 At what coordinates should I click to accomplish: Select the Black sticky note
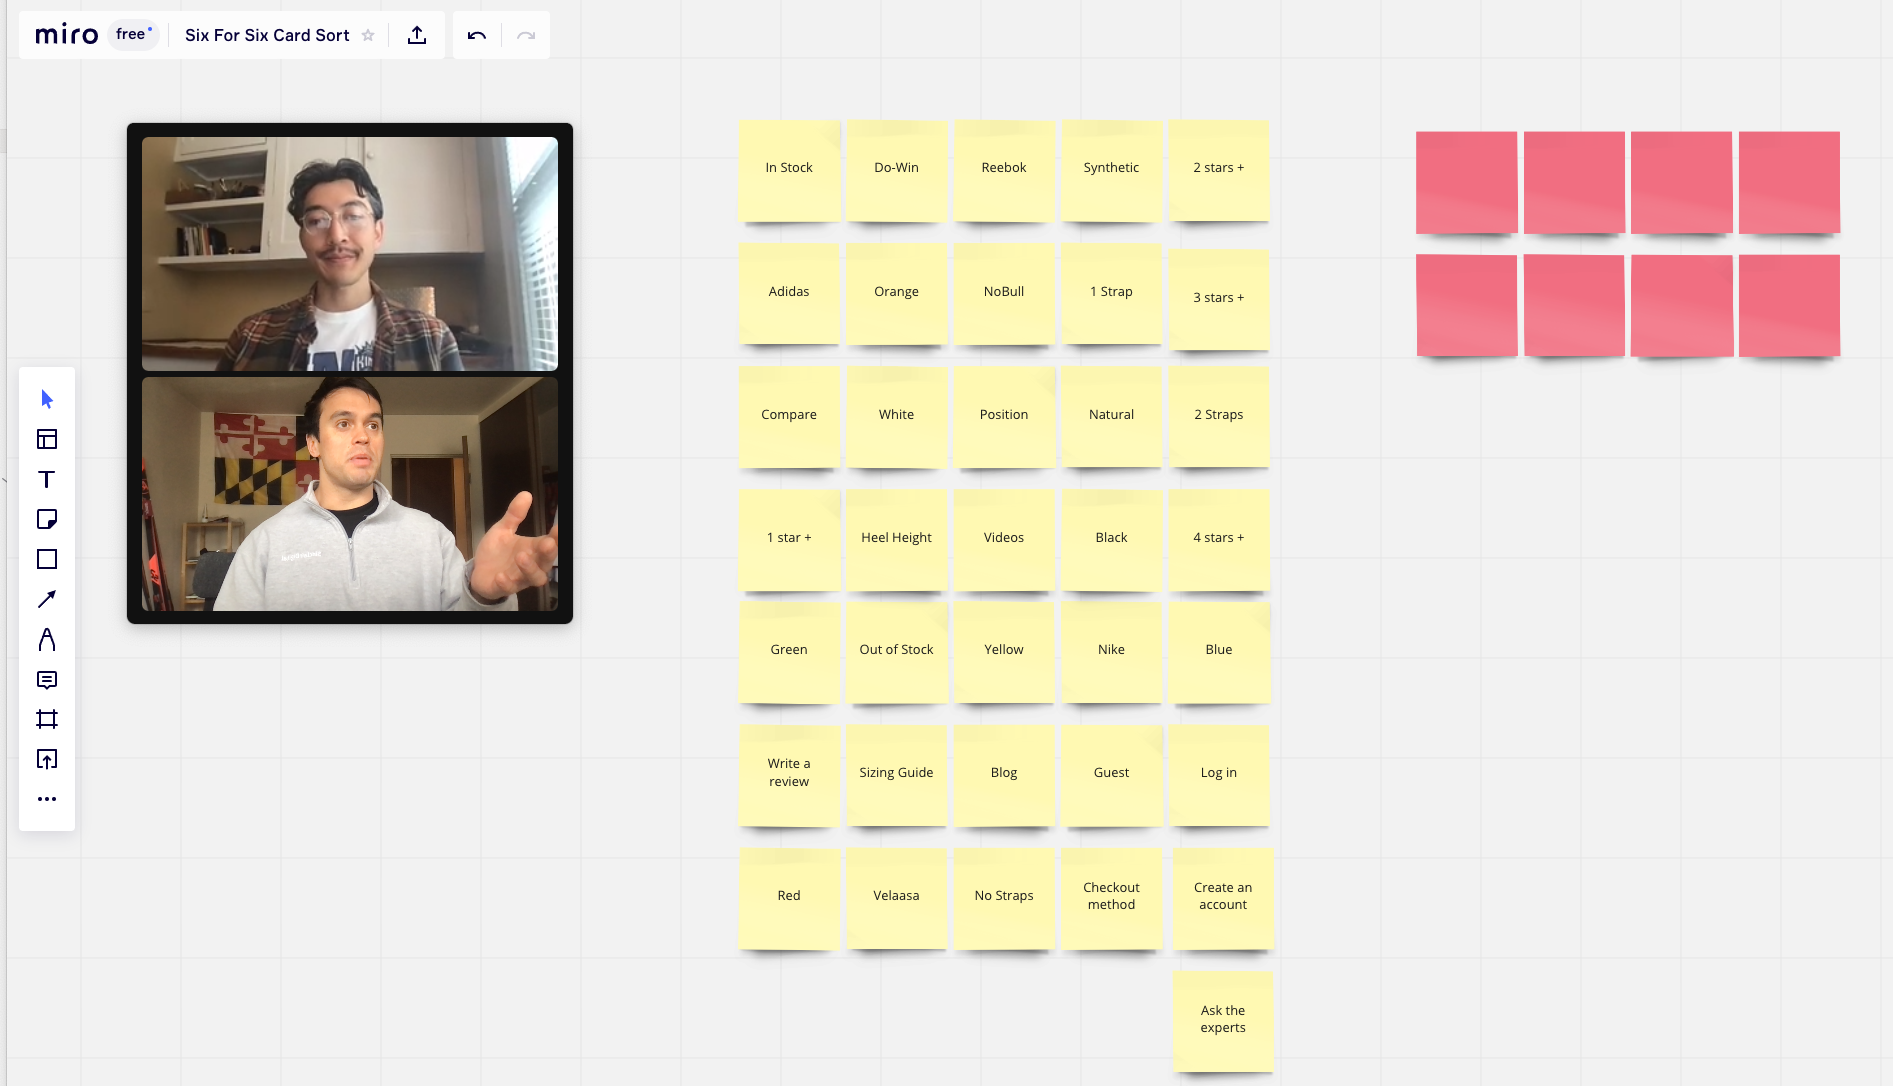click(x=1112, y=540)
